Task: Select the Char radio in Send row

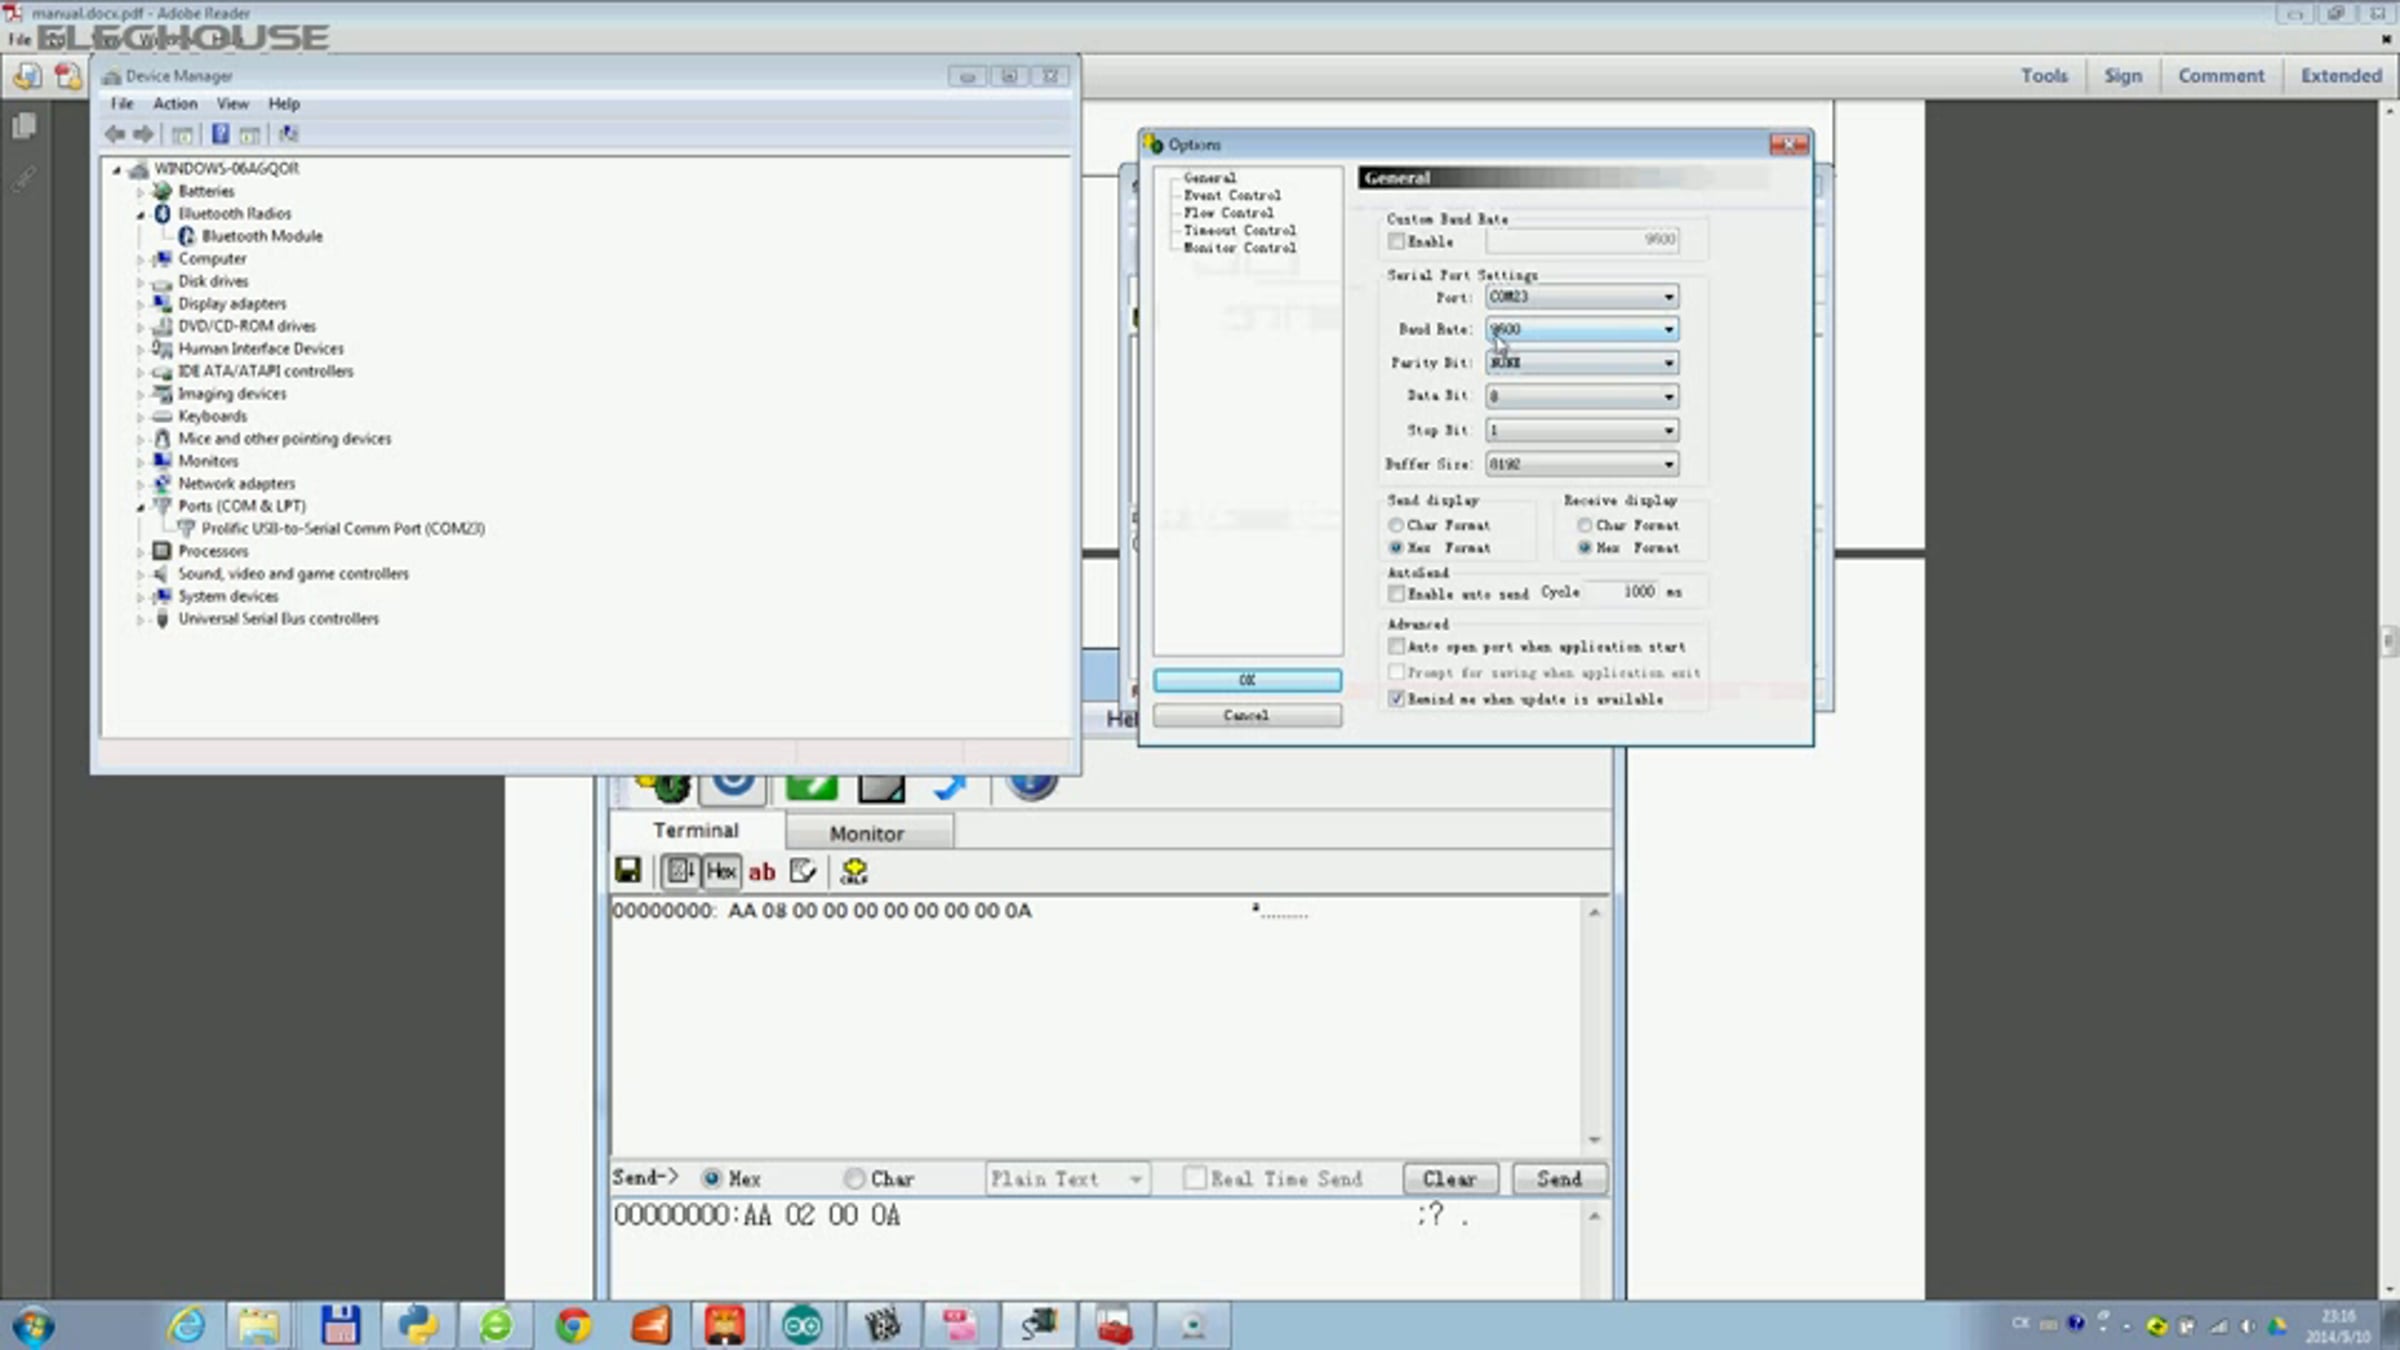Action: point(854,1178)
